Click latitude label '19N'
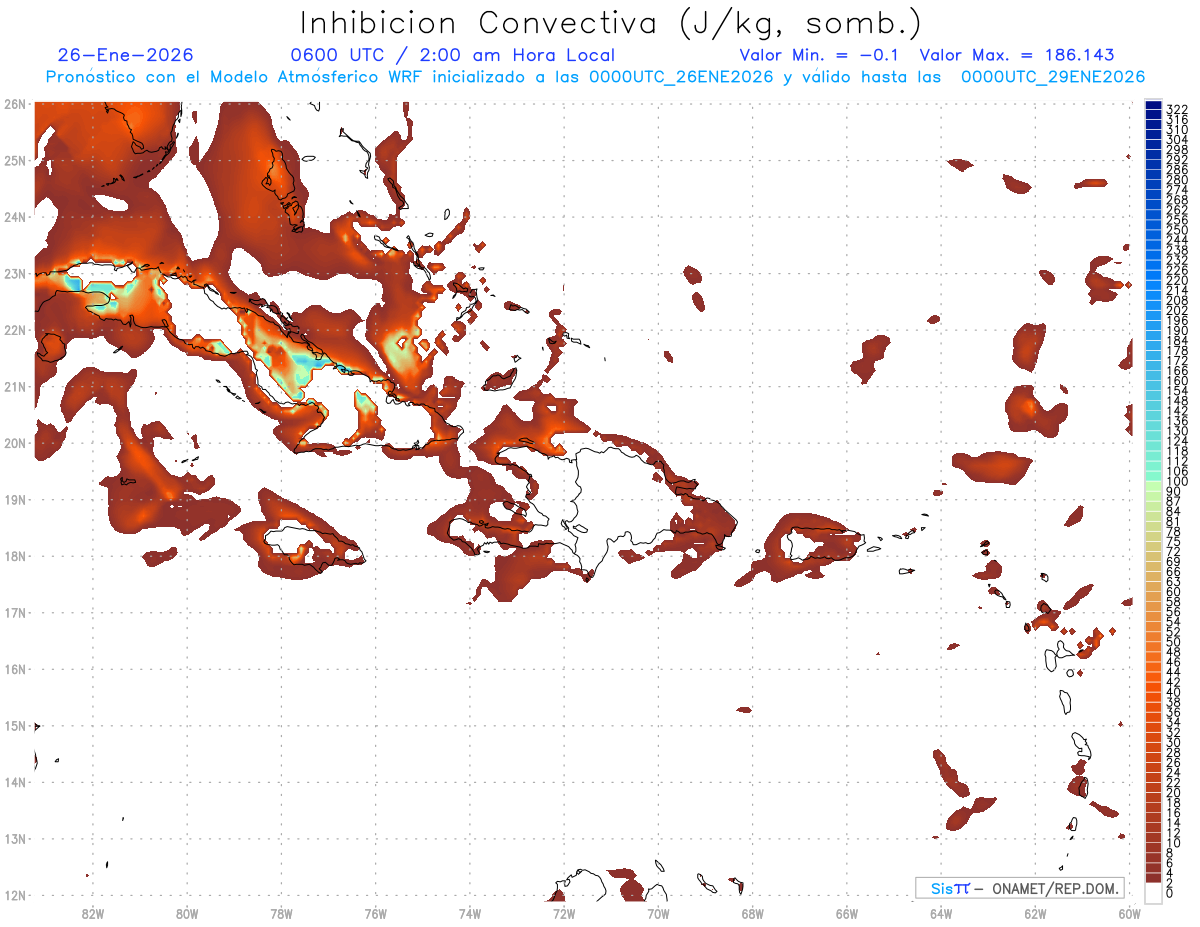 [15, 499]
